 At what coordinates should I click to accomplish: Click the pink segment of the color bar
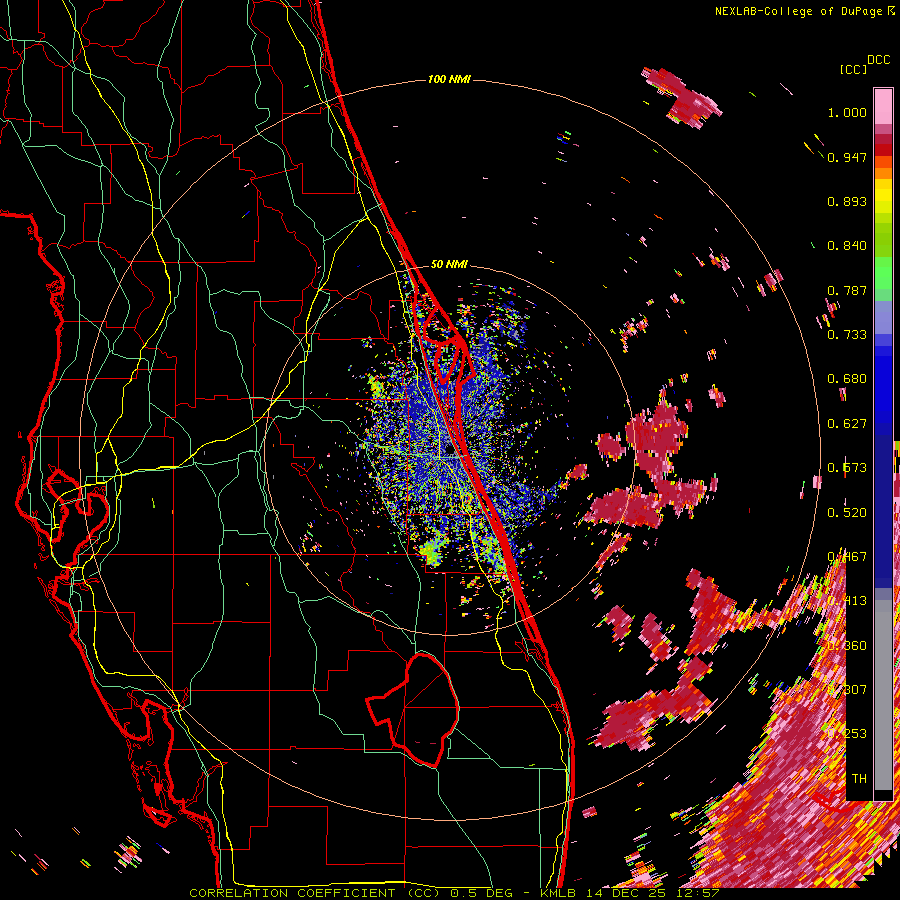pyautogui.click(x=883, y=106)
